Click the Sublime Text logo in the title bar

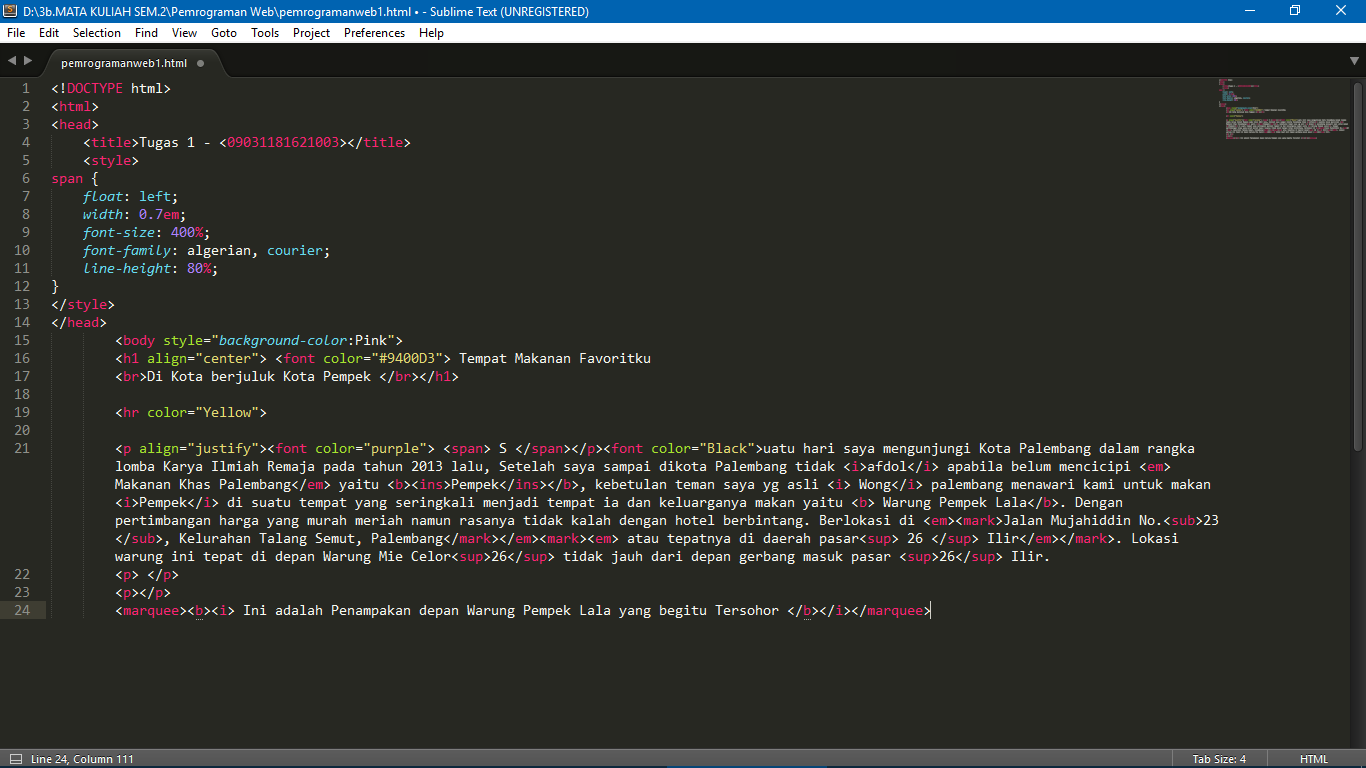(x=10, y=10)
